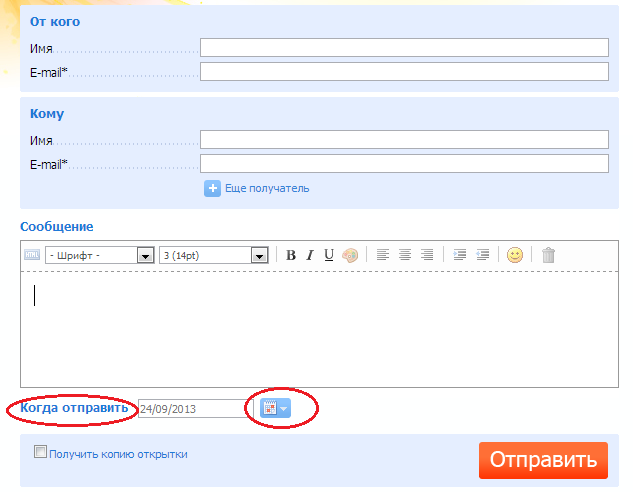Apply italic formatting to message text

(310, 255)
